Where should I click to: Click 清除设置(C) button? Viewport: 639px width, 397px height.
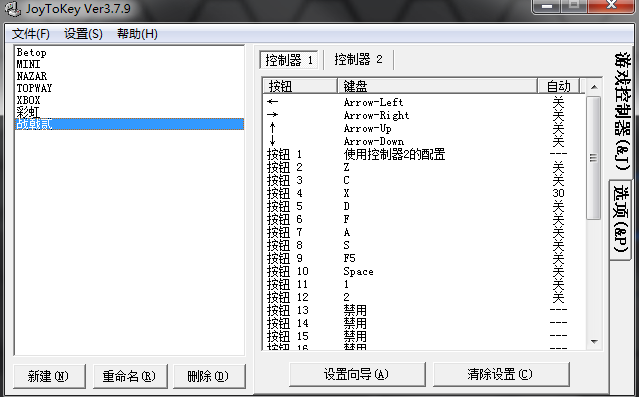501,374
